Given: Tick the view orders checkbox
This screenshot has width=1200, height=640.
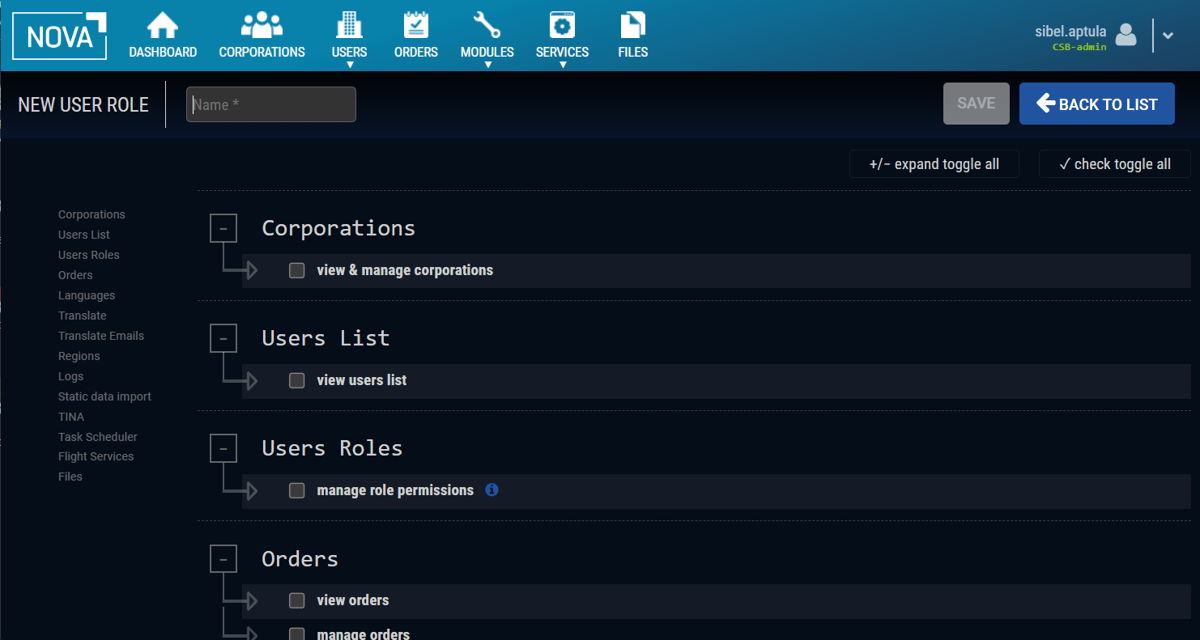Looking at the screenshot, I should pyautogui.click(x=297, y=600).
